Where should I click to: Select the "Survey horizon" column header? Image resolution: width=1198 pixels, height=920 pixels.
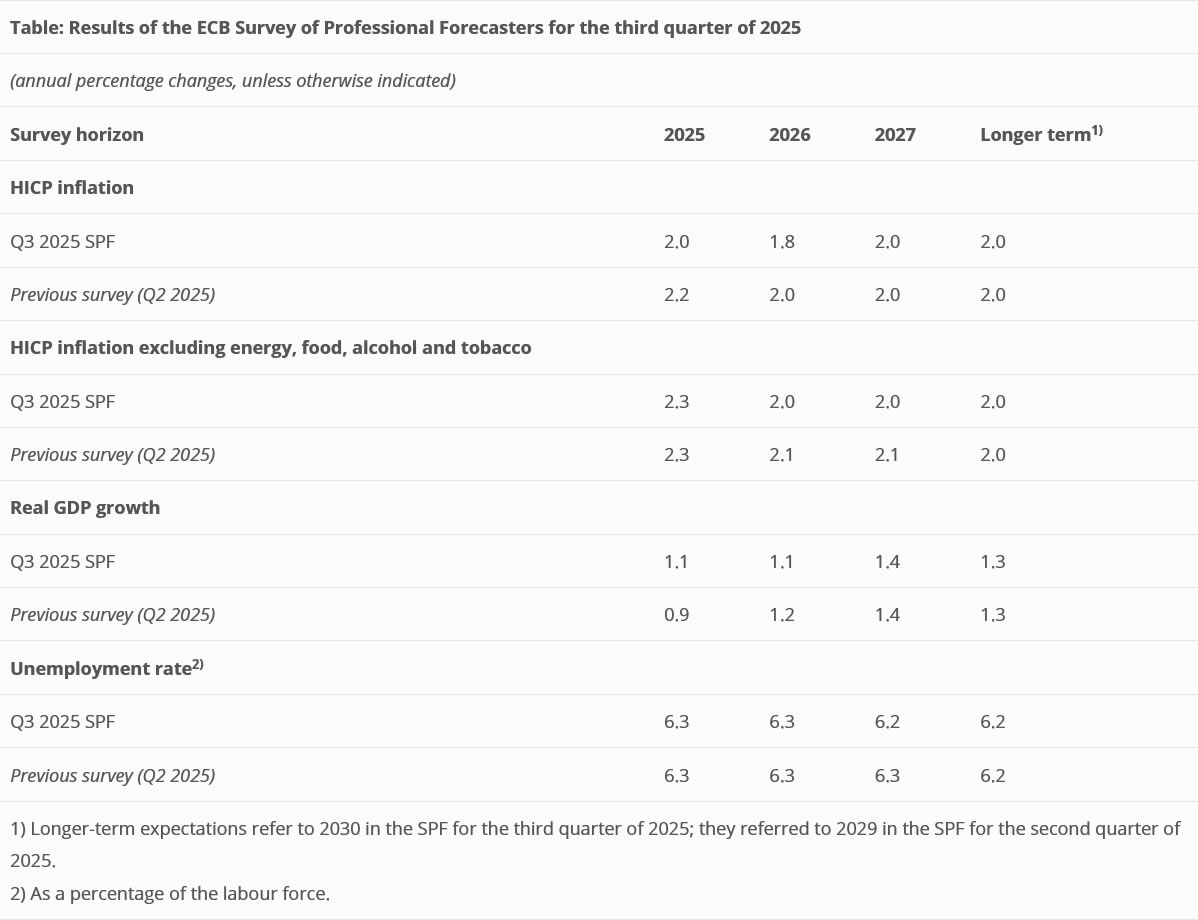click(77, 135)
